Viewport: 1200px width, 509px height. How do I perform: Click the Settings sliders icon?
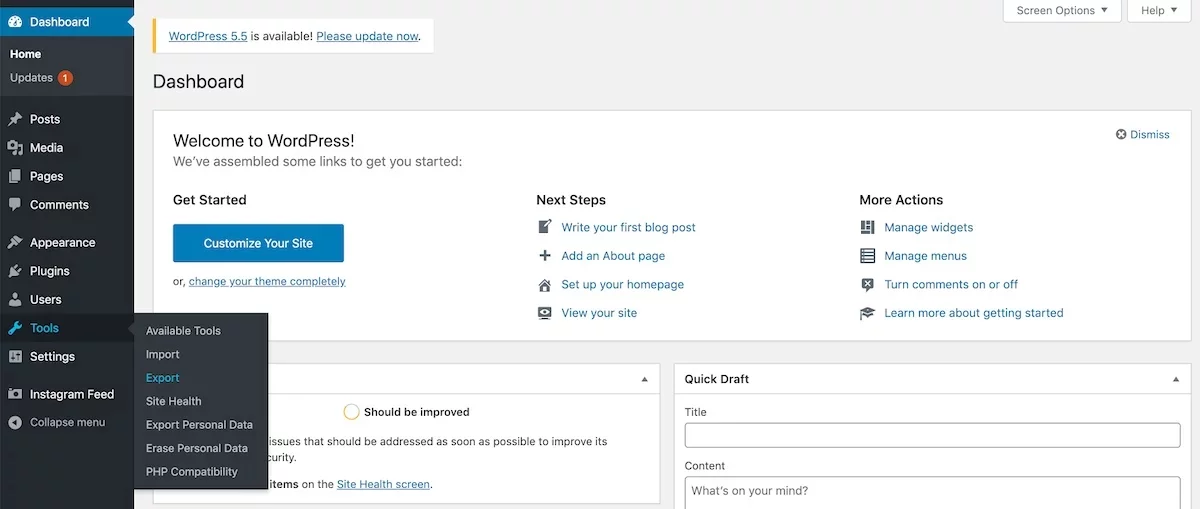tap(15, 357)
